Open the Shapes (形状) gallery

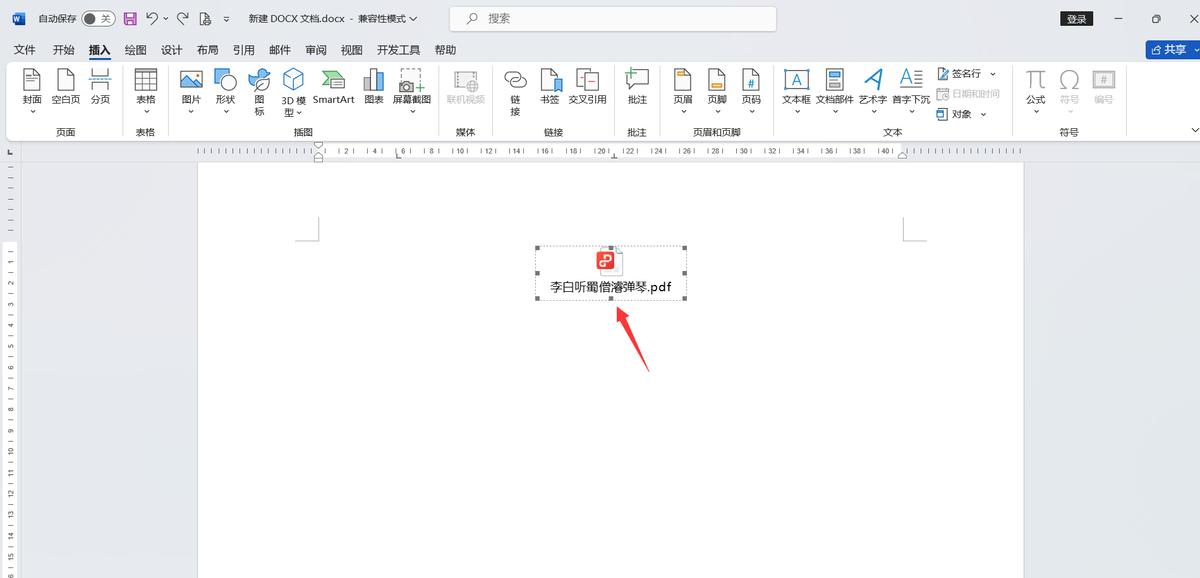coord(225,90)
